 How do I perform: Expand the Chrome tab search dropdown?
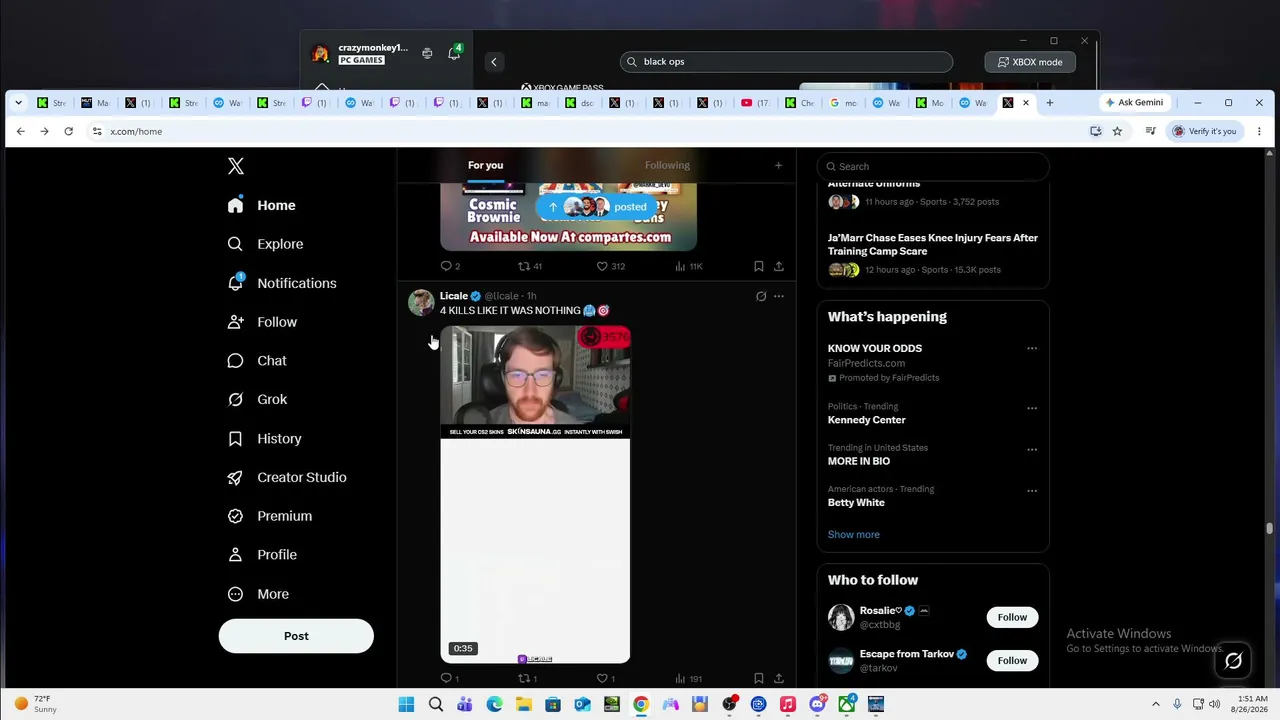18,103
